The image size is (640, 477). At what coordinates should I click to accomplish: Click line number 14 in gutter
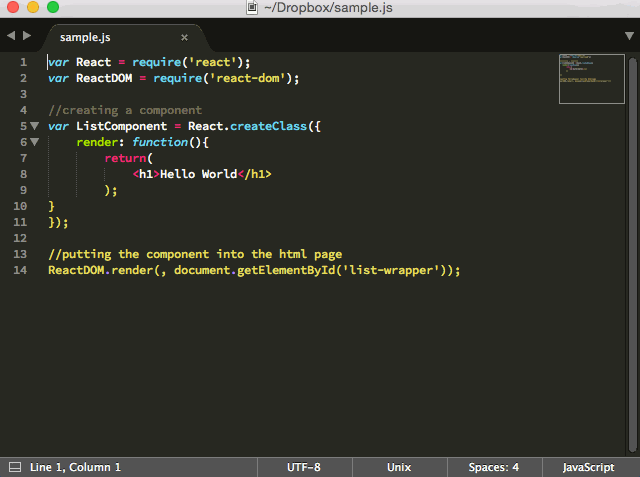(20, 270)
